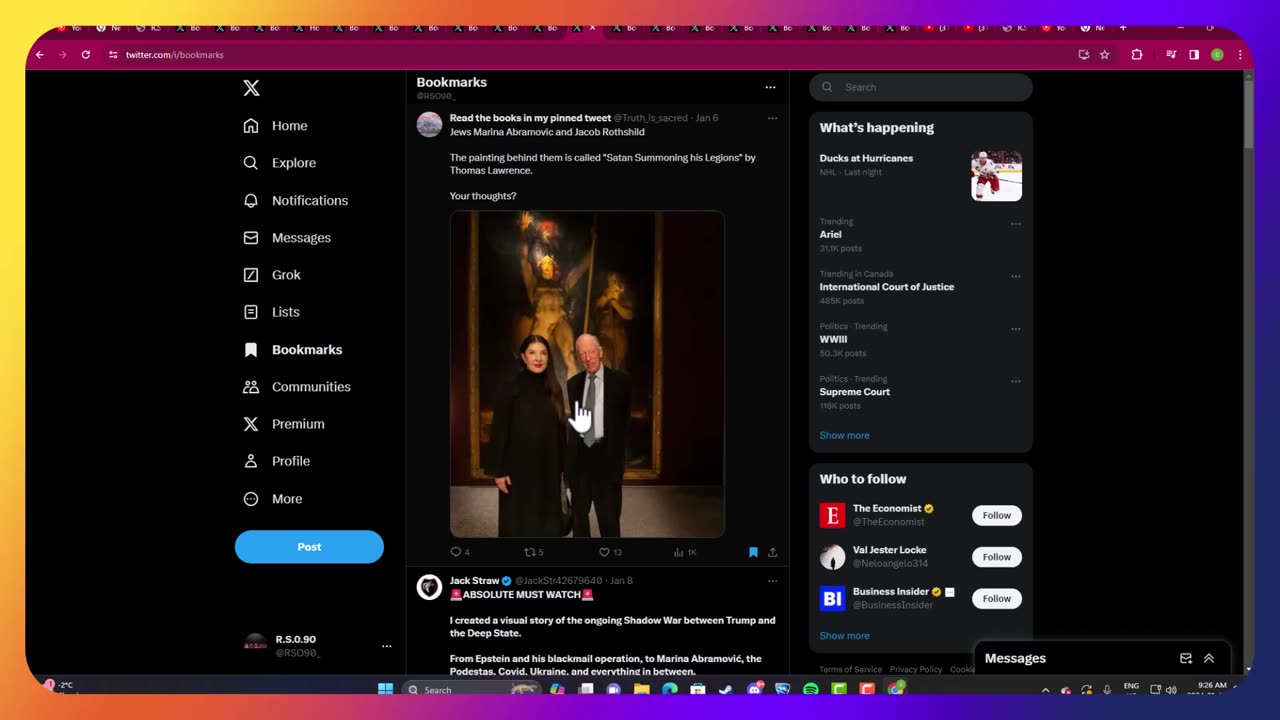The image size is (1280, 720).
Task: Open Notifications page
Action: pyautogui.click(x=295, y=200)
